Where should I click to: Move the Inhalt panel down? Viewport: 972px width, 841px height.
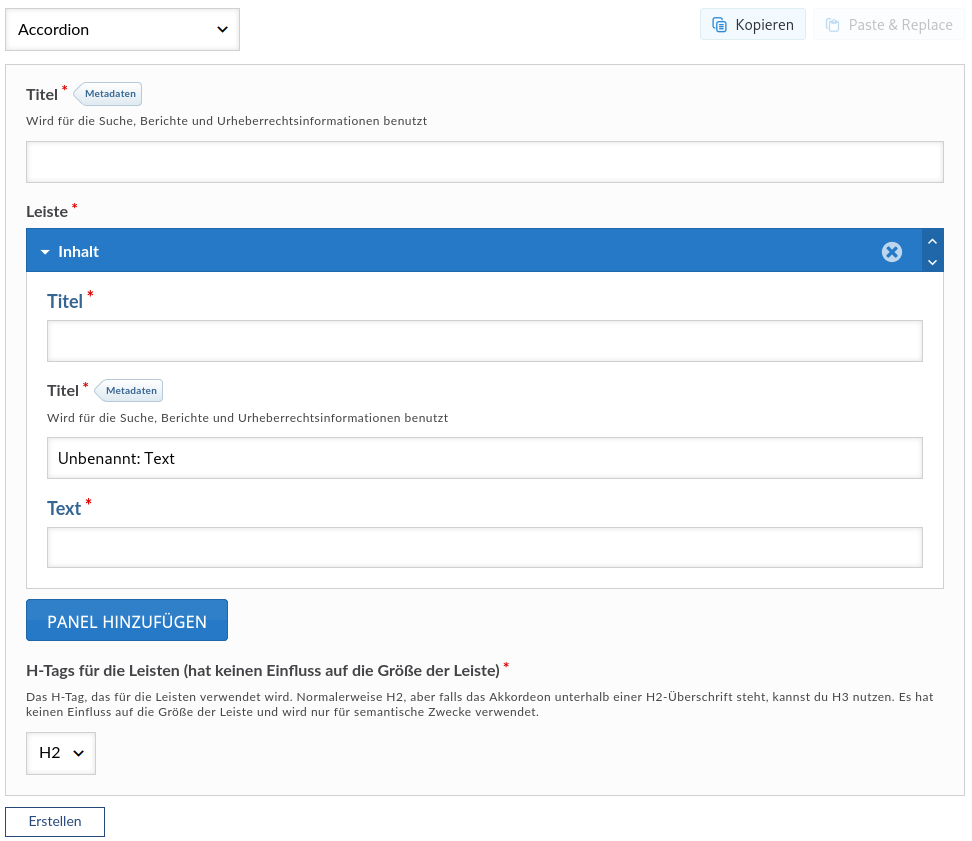932,262
